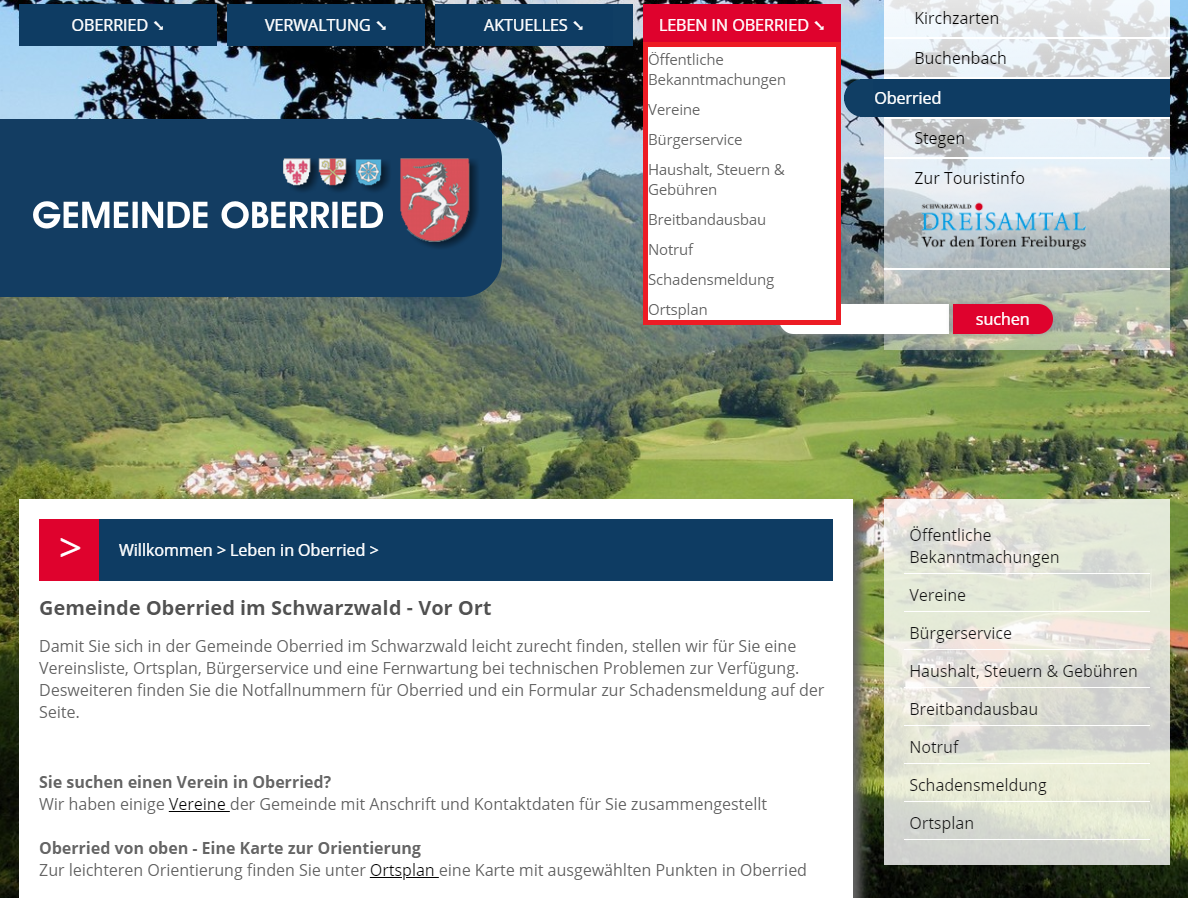Open Bürgerservice from the dropdown menu
Image resolution: width=1188 pixels, height=898 pixels.
tap(695, 140)
